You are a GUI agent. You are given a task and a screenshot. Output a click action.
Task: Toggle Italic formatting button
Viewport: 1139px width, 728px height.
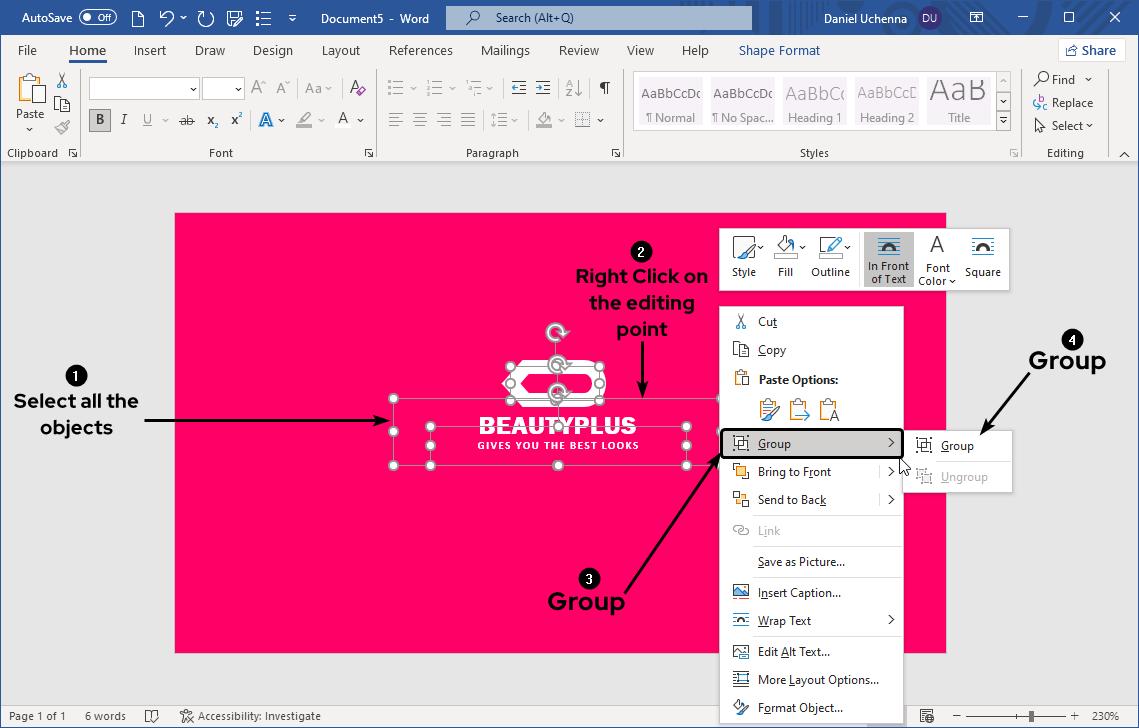pyautogui.click(x=124, y=120)
